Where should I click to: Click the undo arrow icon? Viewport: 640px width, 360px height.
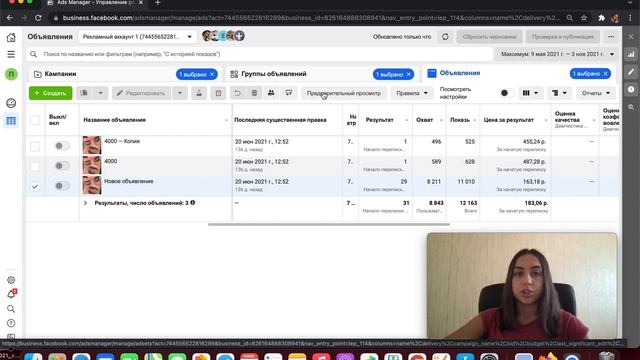(x=237, y=93)
